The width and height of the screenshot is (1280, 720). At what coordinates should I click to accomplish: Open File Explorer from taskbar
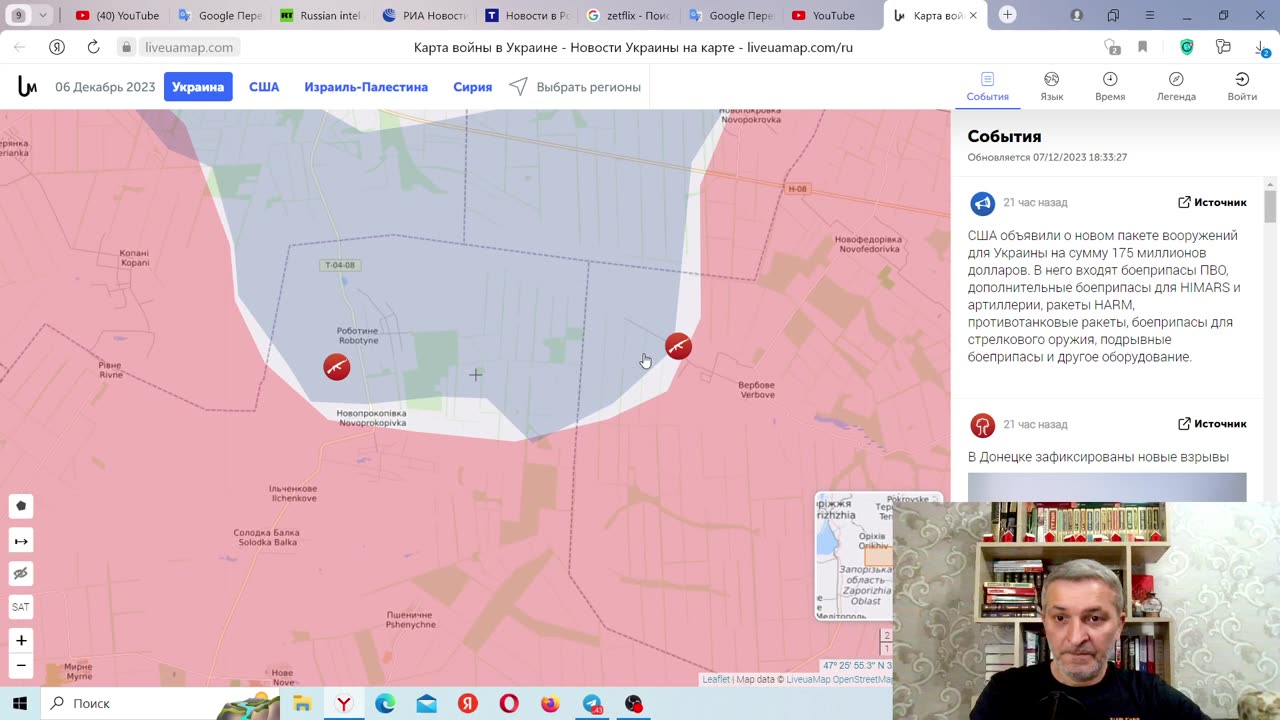coord(301,704)
